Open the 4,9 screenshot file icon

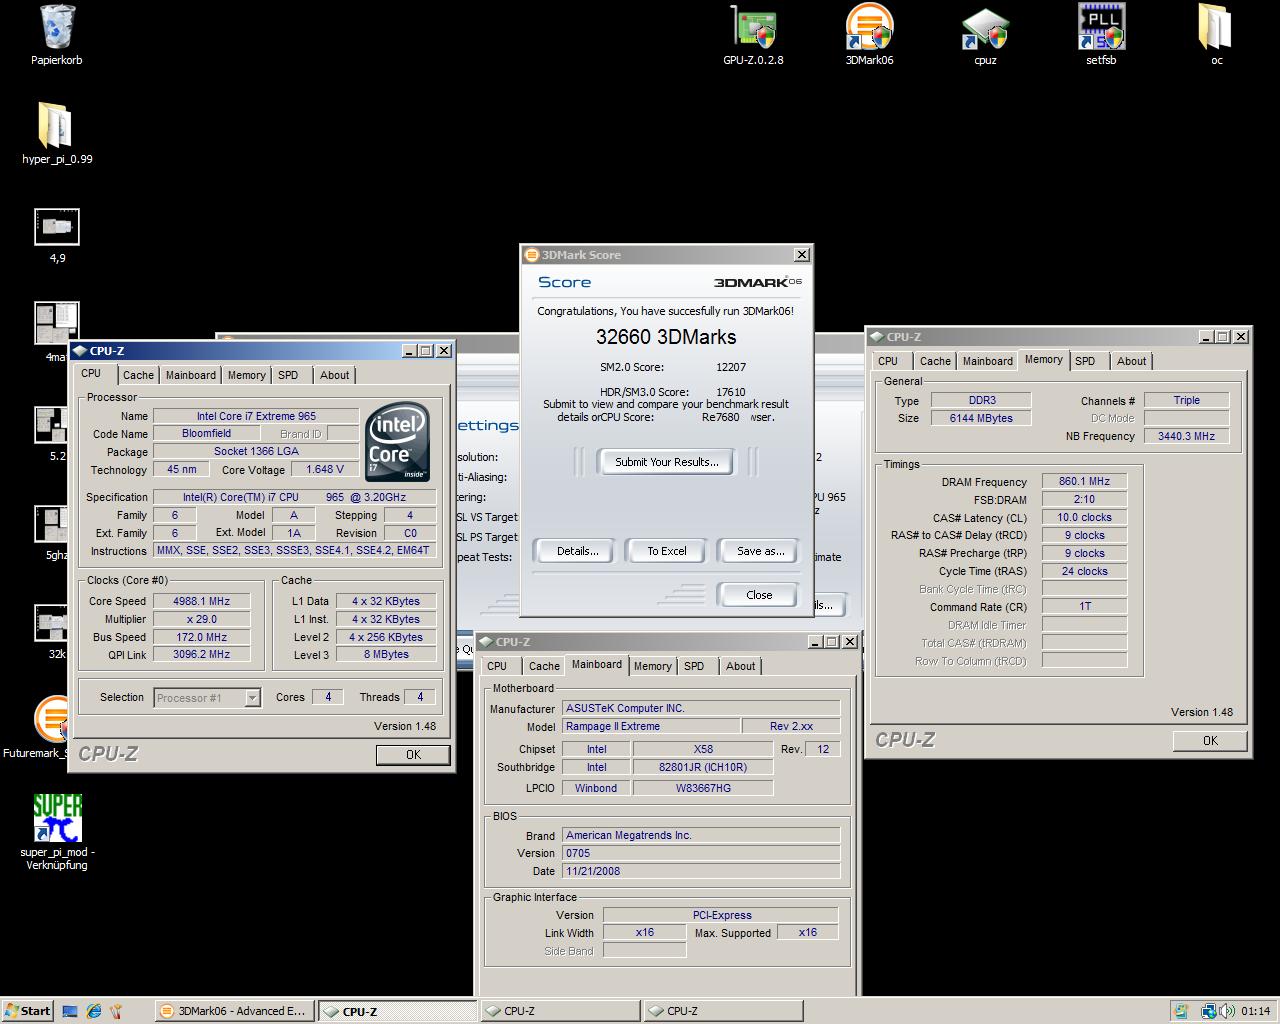point(57,227)
